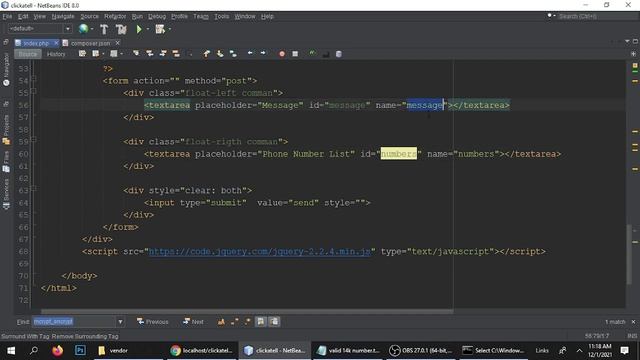Viewport: 640px width, 360px height.
Task: Collapse code fold at line 59 div
Action: coord(34,140)
